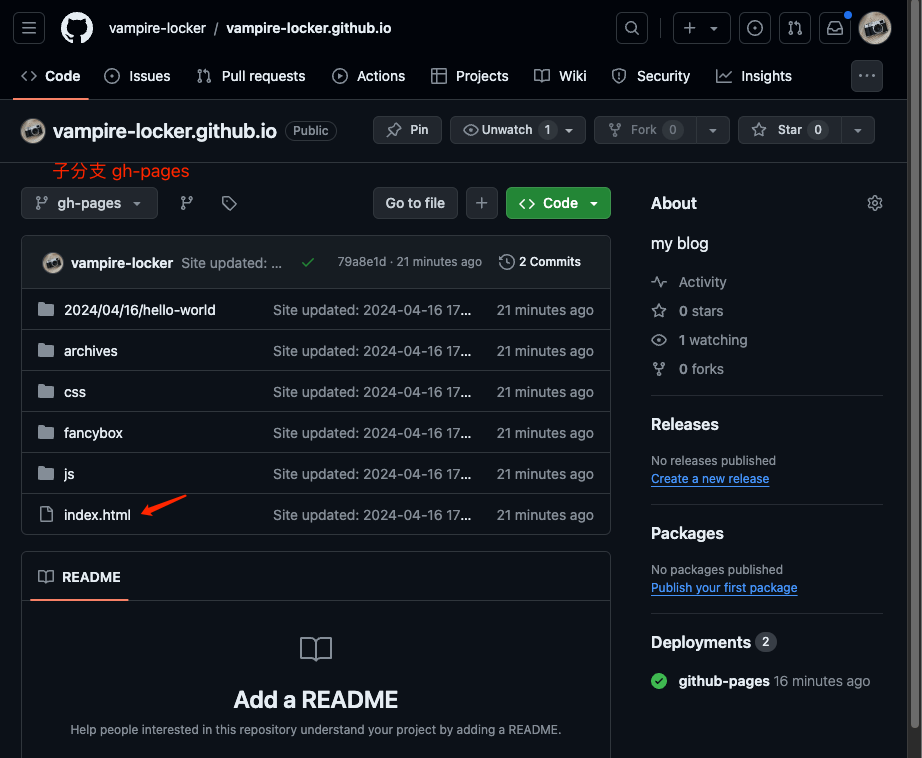
Task: Open the css folder
Action: (x=75, y=392)
